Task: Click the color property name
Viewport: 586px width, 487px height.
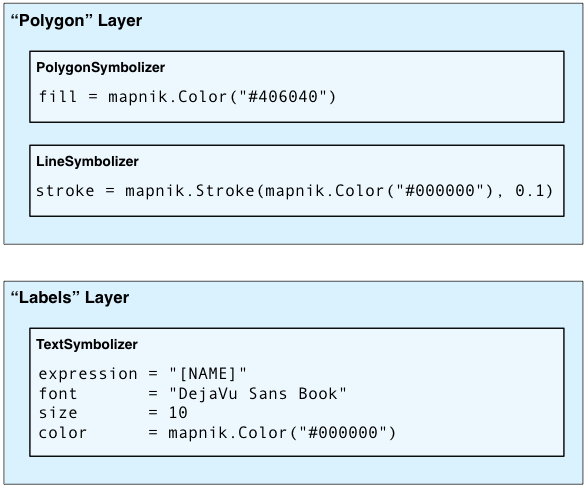Action: coord(63,433)
